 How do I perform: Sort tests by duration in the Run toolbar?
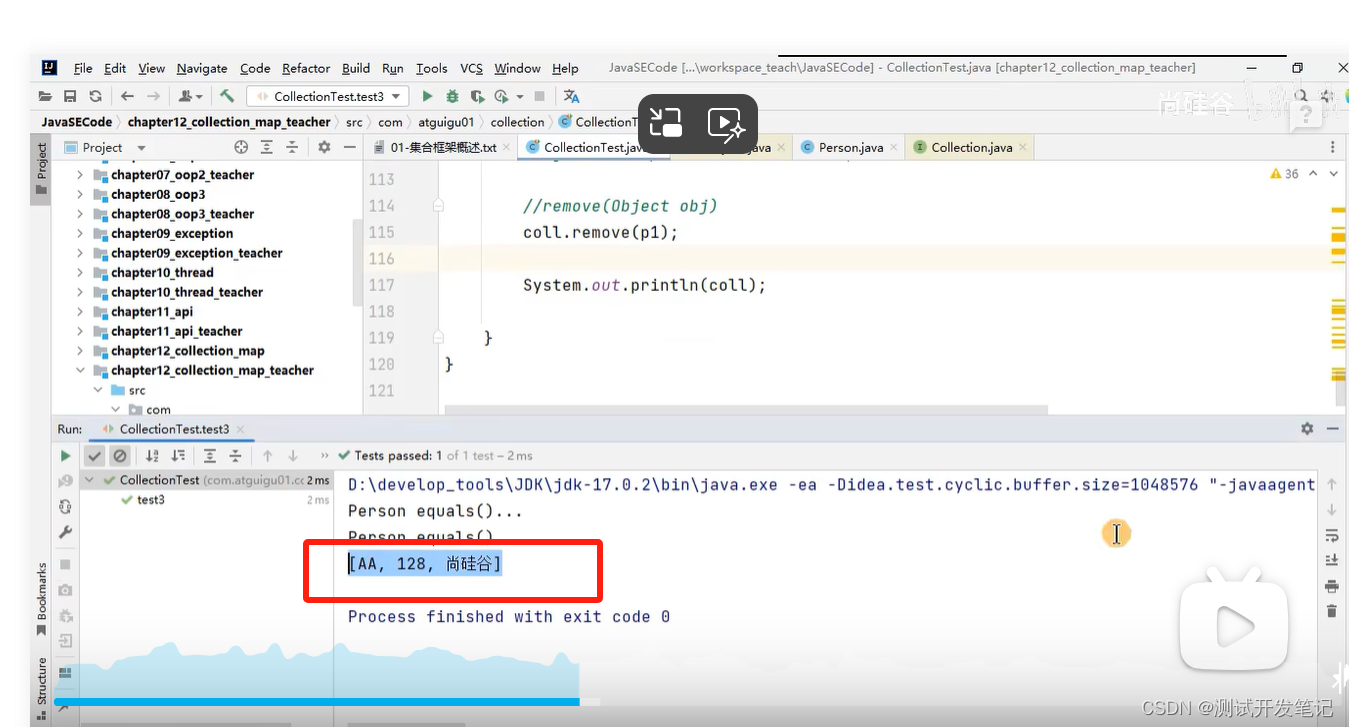coord(178,455)
